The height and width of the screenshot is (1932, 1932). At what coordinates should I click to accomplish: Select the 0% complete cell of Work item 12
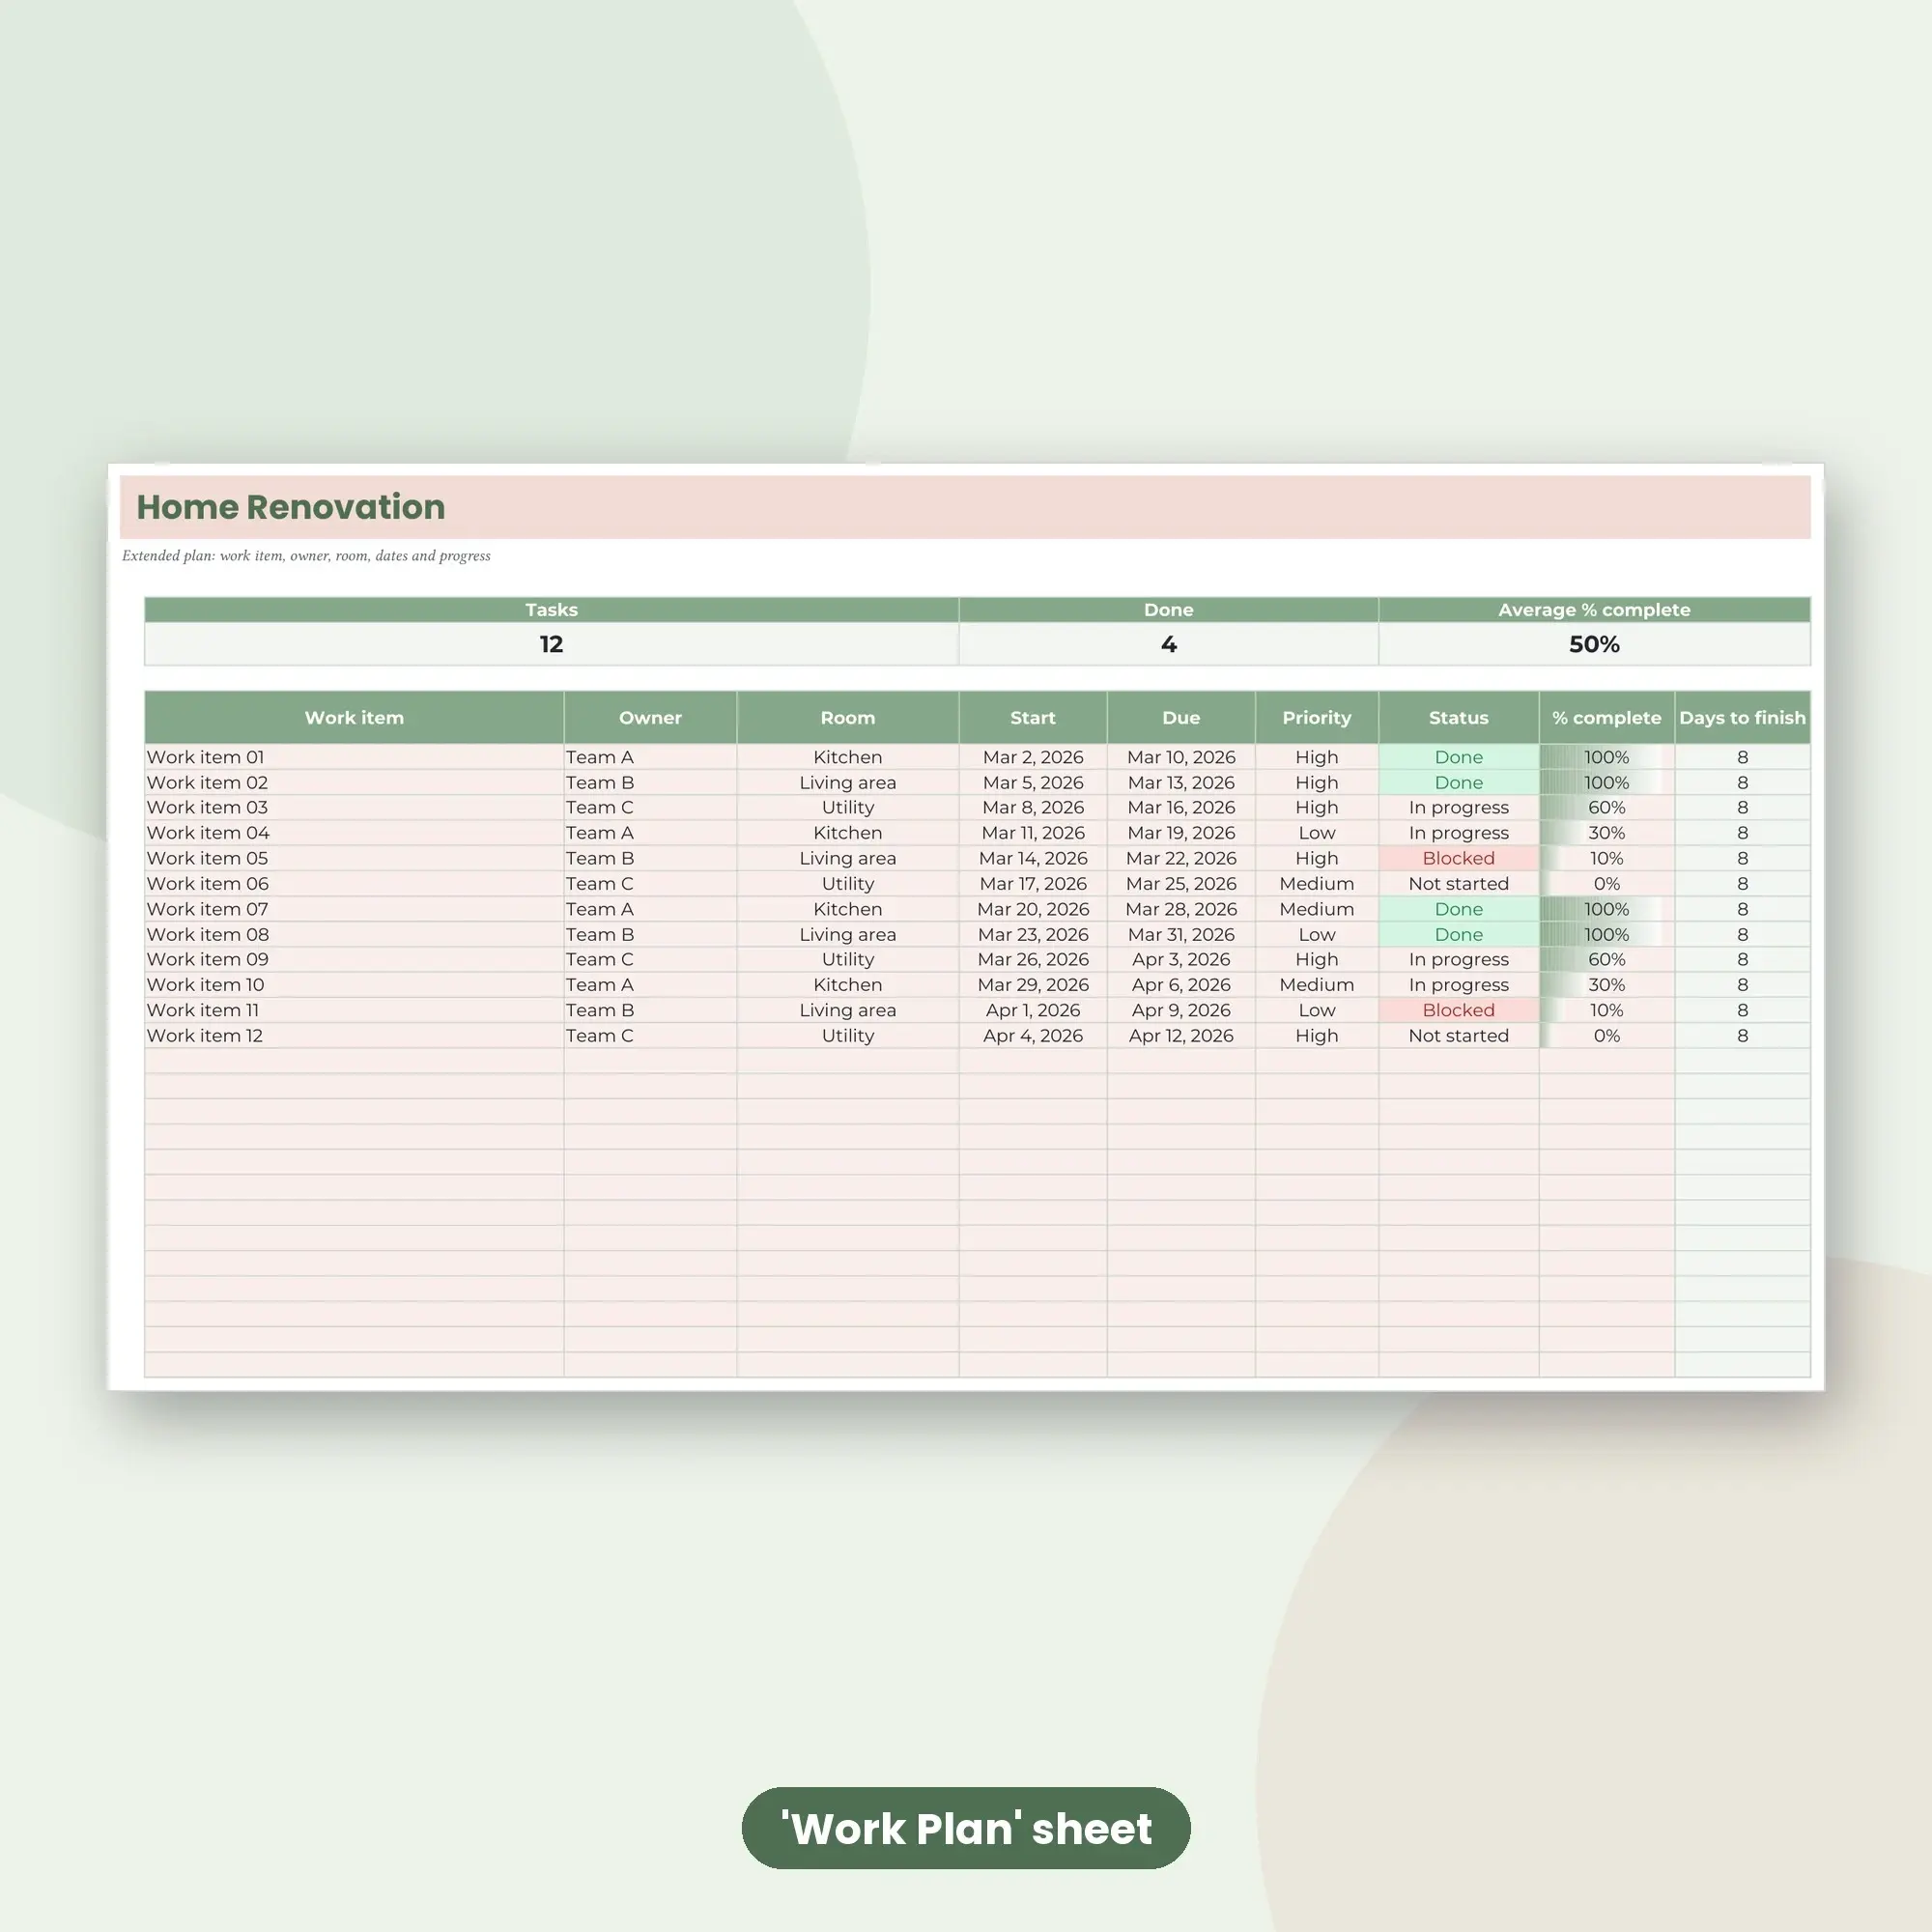[1607, 1035]
